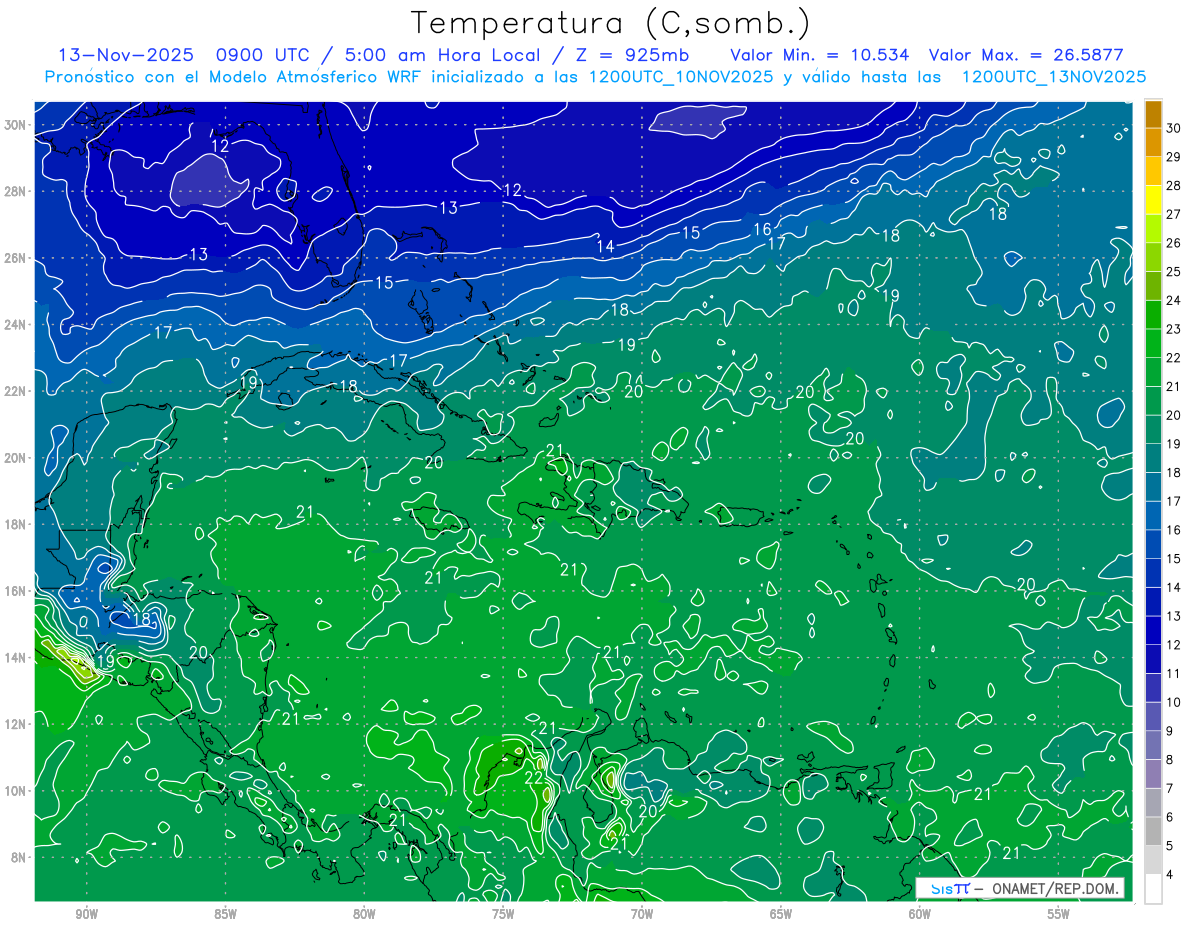Click the 22N latitude axis label
This screenshot has height=927, width=1200.
point(16,391)
